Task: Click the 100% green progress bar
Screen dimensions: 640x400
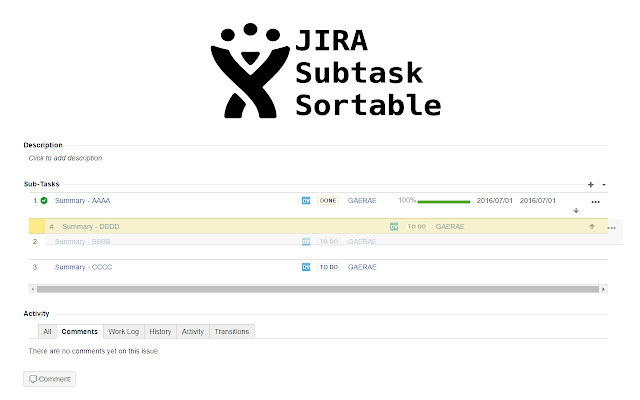Action: [x=444, y=202]
